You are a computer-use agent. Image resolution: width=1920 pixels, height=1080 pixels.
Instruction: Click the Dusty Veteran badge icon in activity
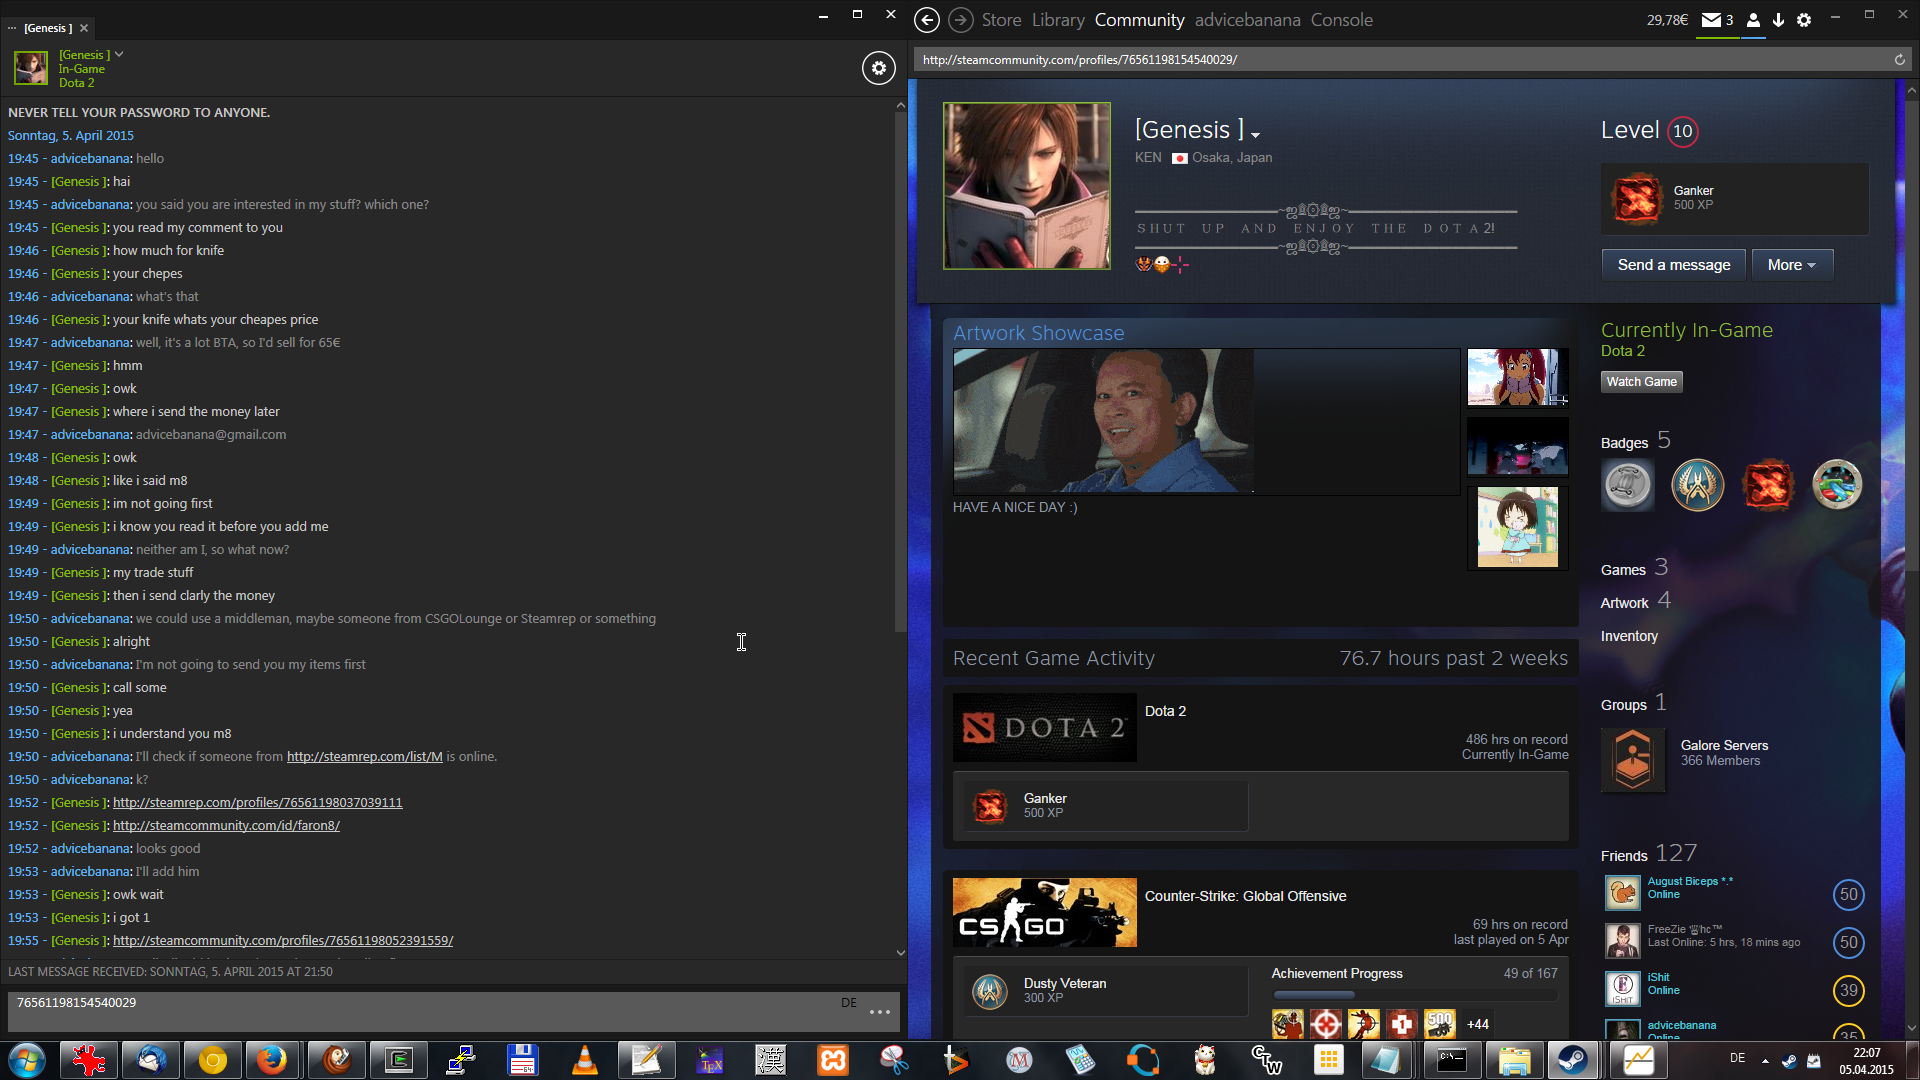[990, 991]
